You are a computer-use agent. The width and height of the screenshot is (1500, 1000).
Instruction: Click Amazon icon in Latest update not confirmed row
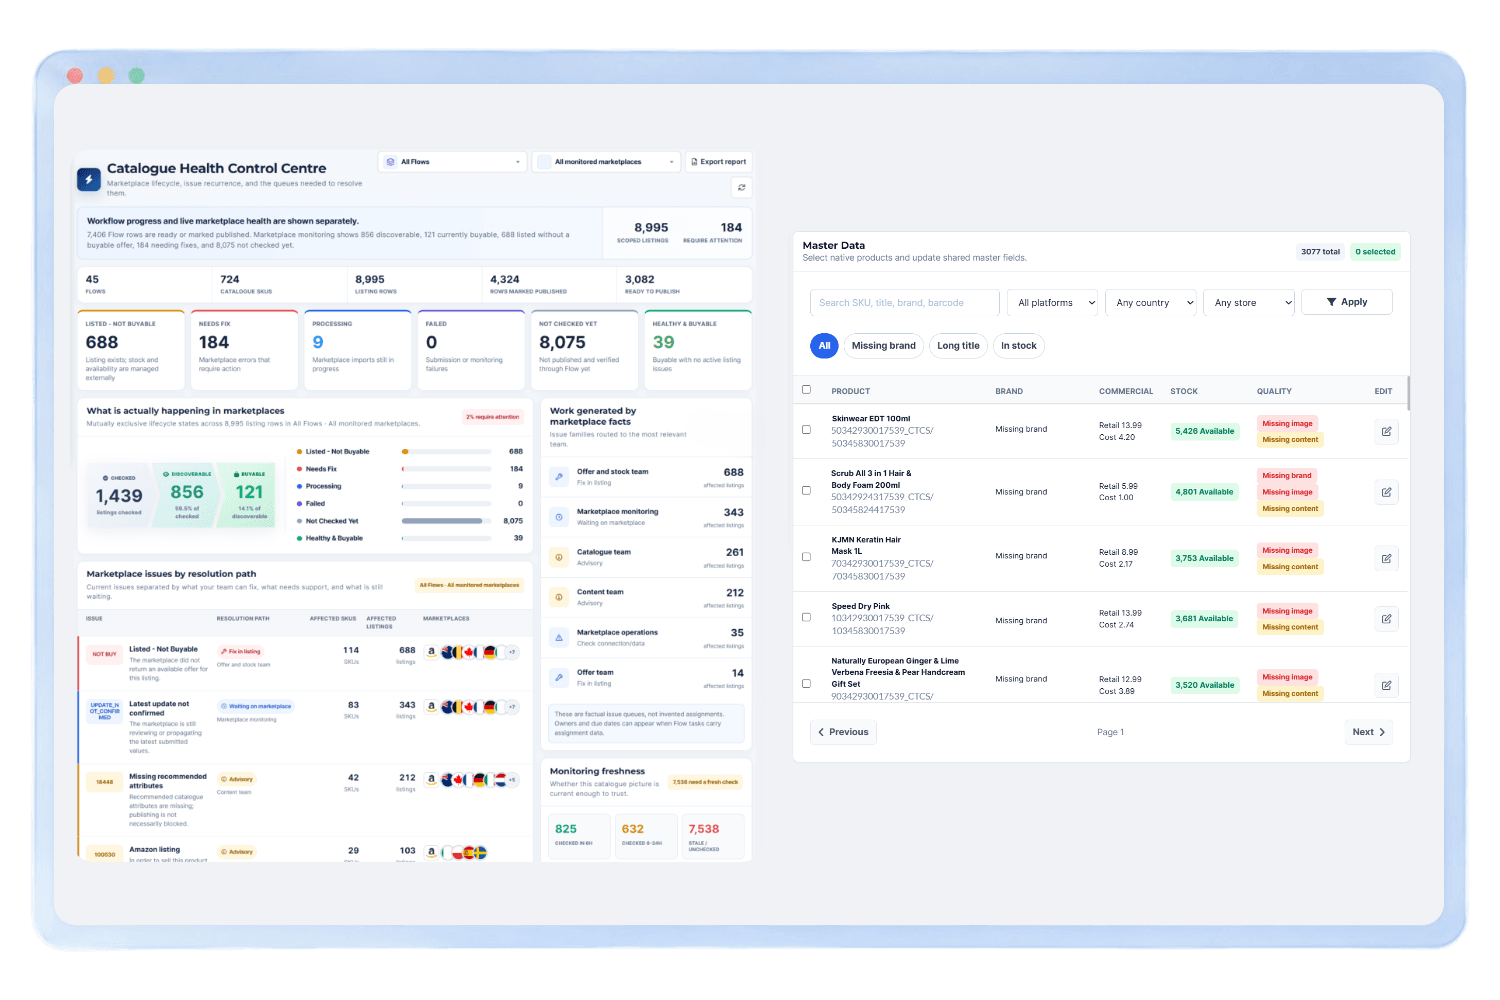(431, 706)
